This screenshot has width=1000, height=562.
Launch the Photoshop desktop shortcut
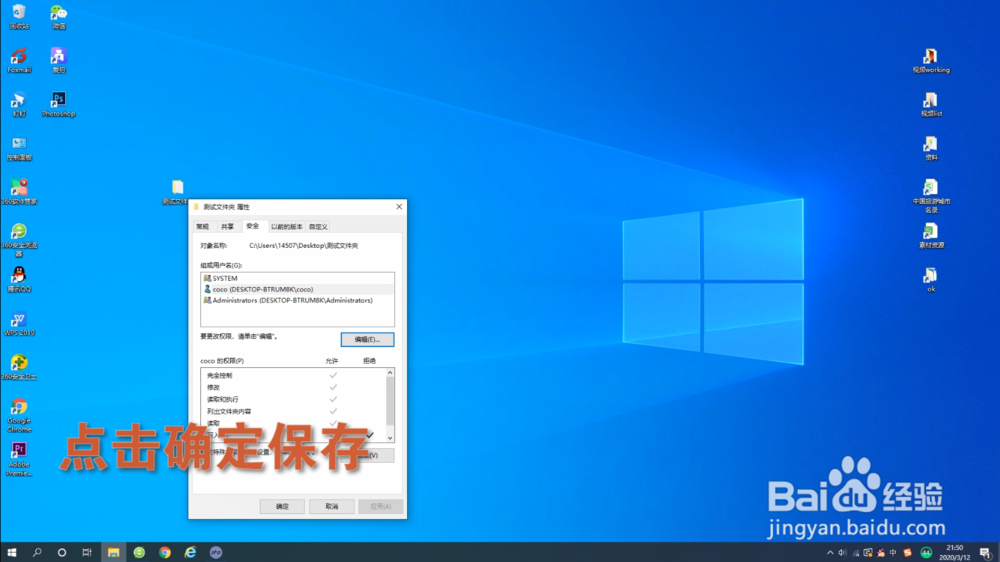(59, 104)
